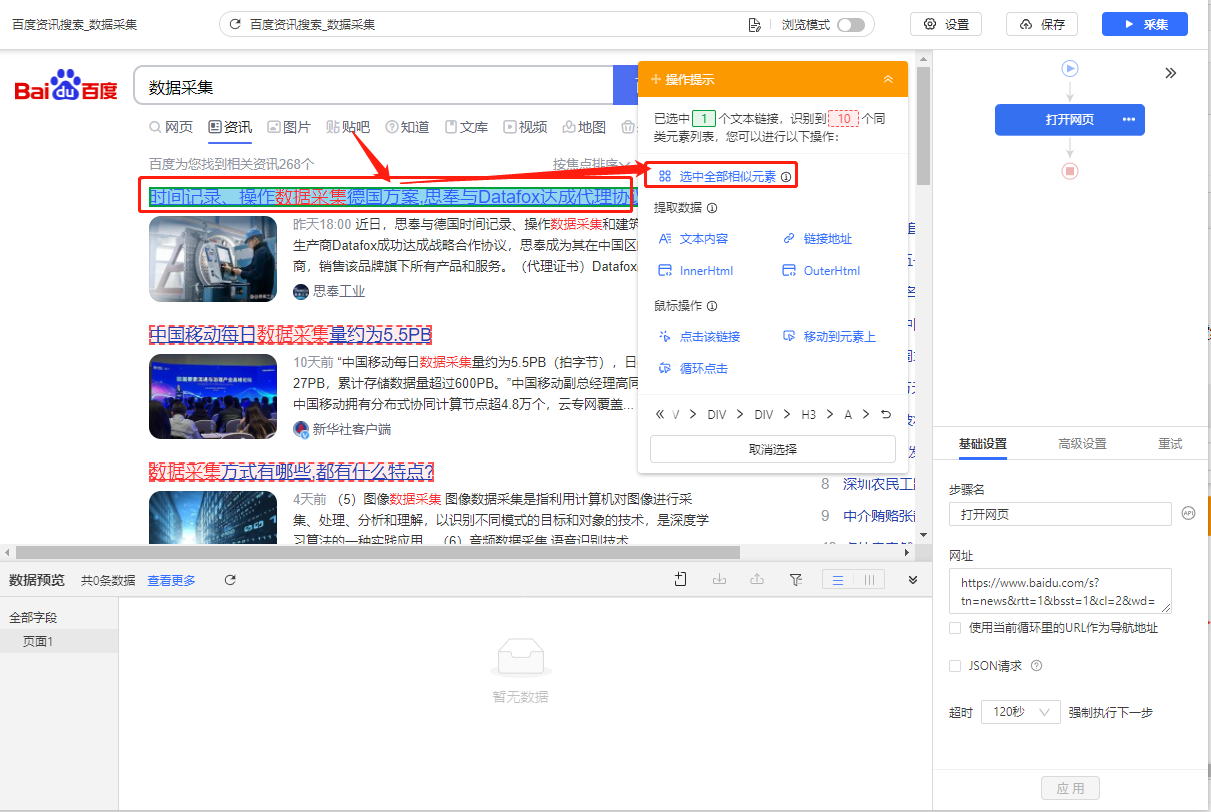Screen dimensions: 1211x812
Task: Collapse the data preview panel double-chevron
Action: click(913, 580)
